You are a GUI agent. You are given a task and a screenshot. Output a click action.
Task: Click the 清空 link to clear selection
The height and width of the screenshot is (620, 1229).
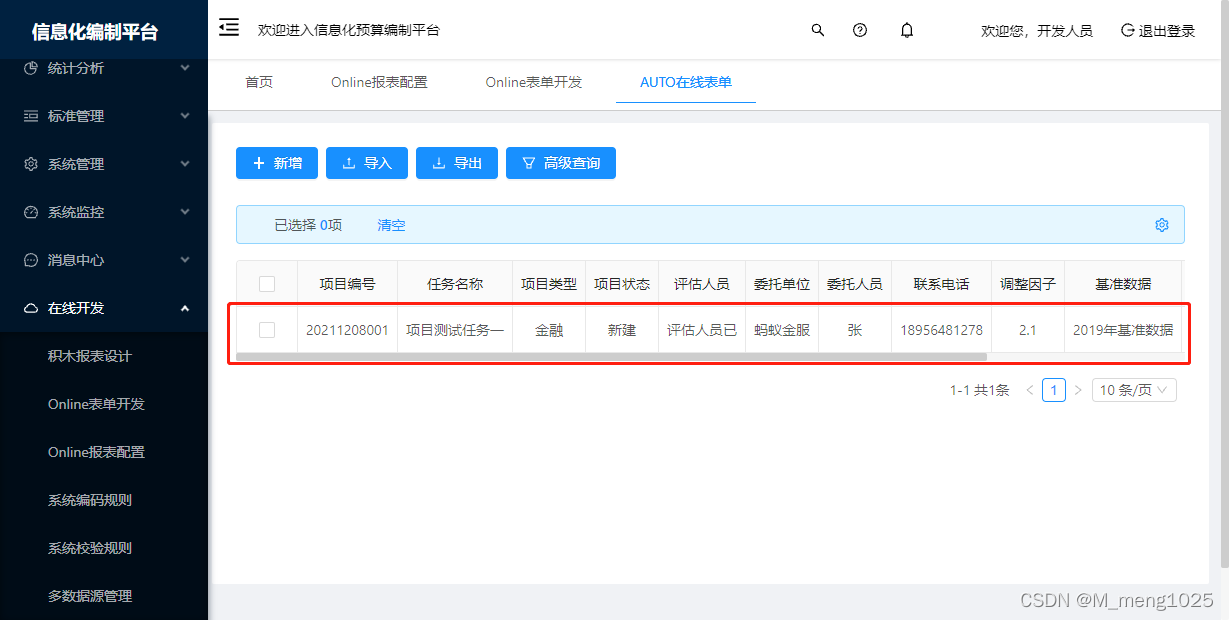(x=390, y=225)
